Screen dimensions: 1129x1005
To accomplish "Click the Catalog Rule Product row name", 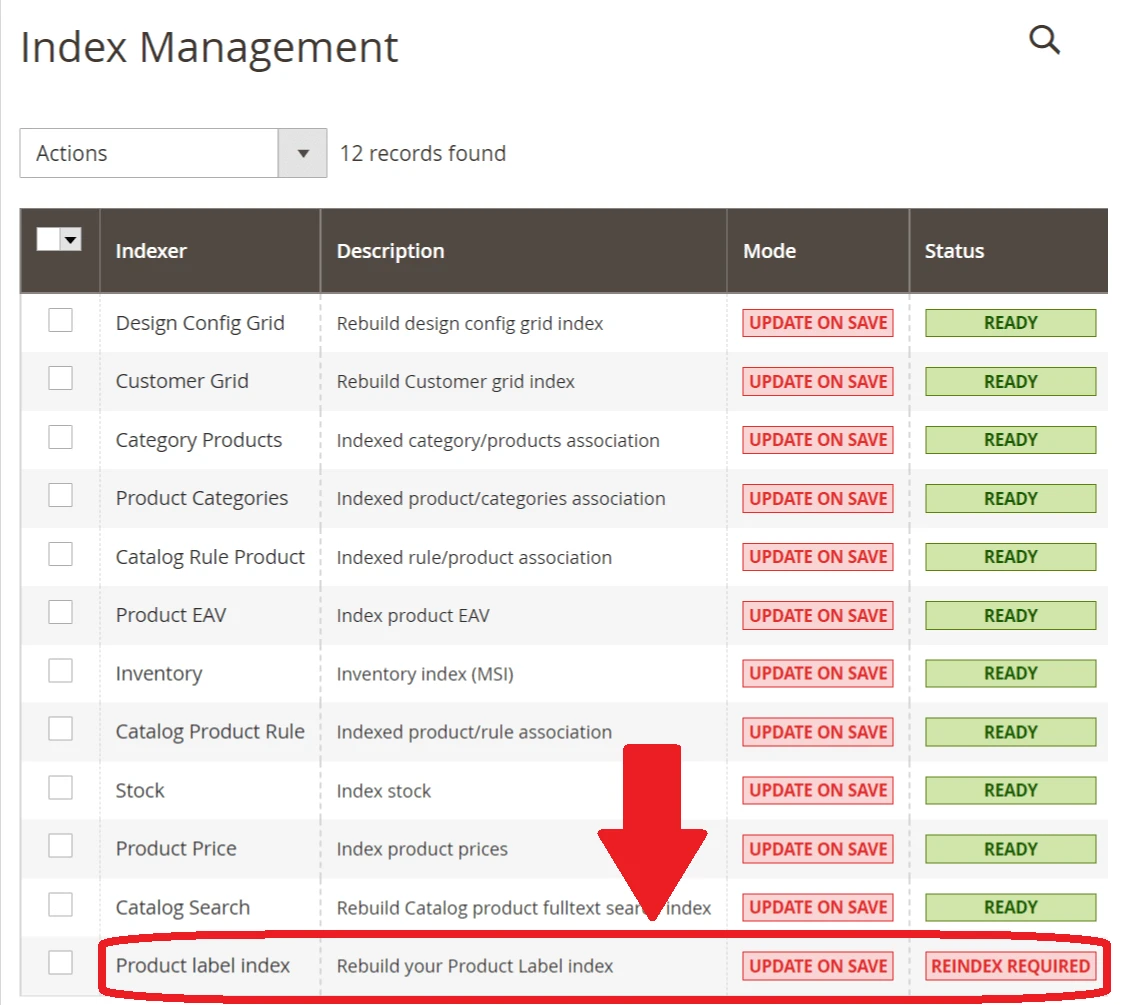I will 210,557.
